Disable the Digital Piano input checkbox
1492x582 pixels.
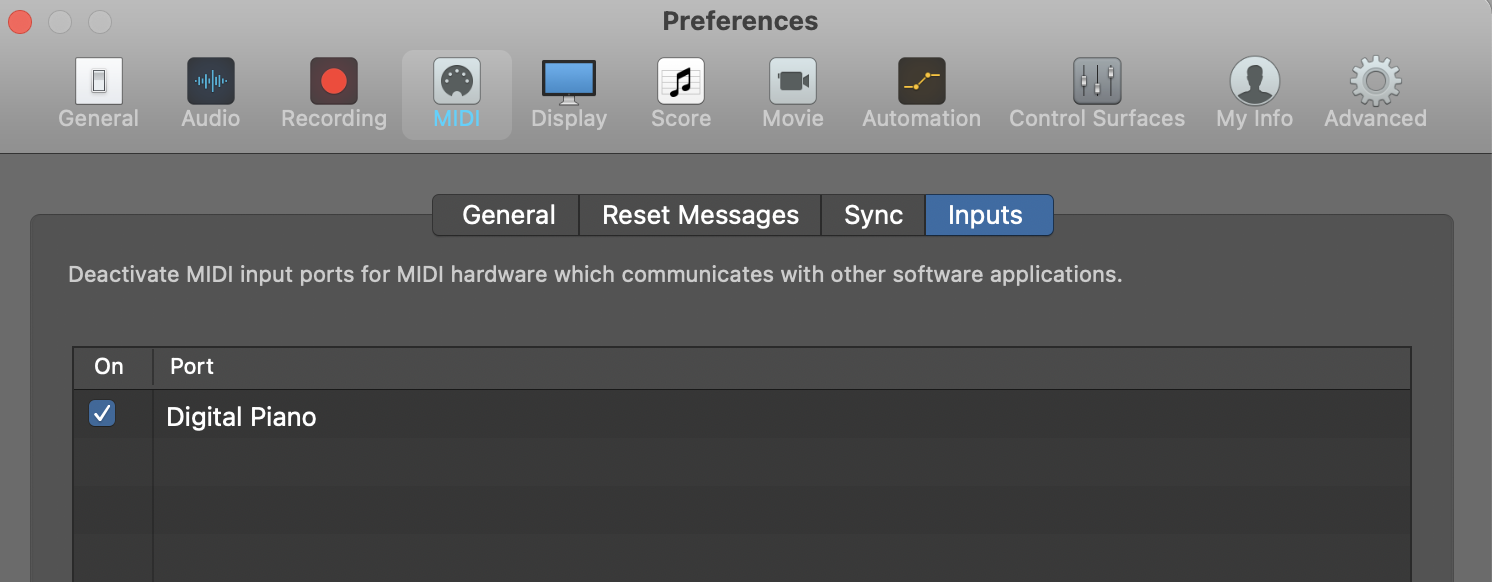coord(102,413)
